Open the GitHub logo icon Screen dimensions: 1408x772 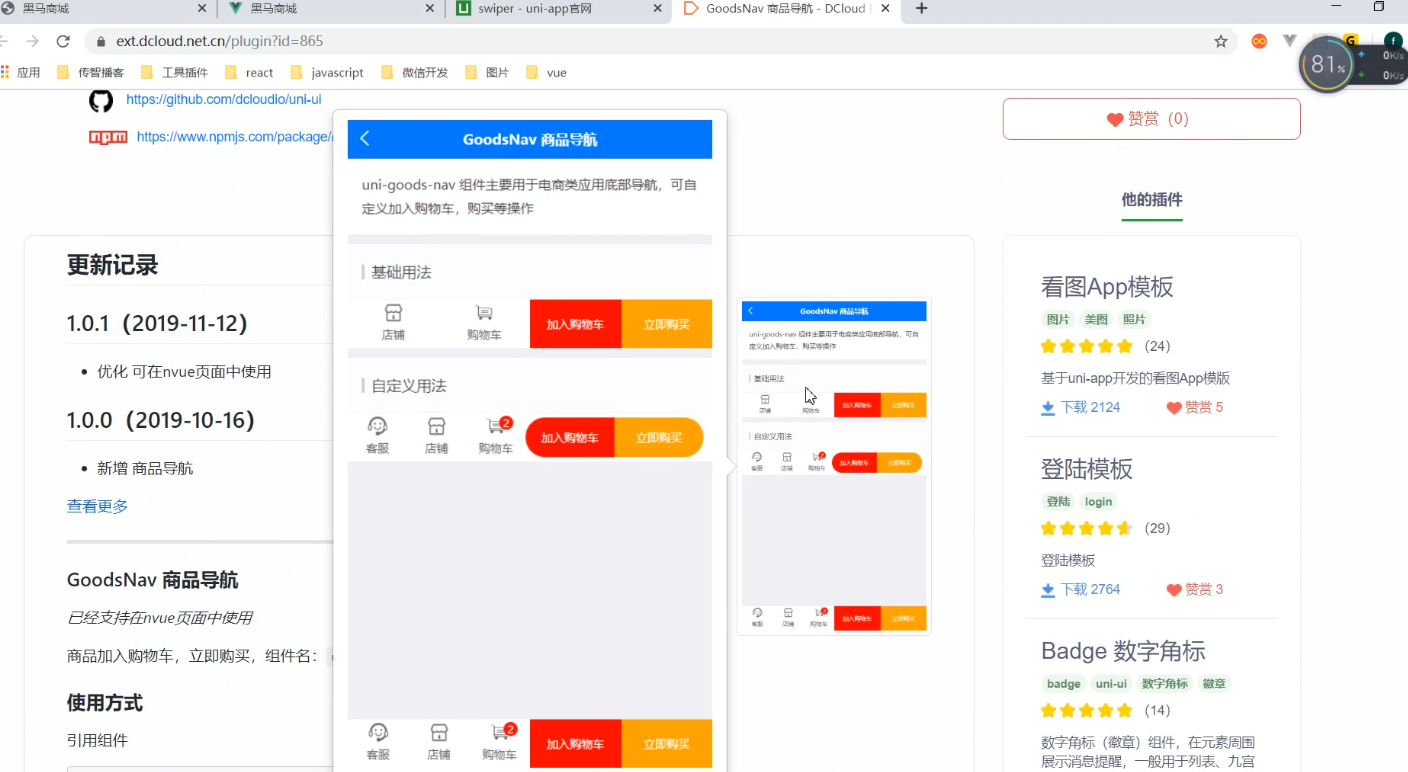[101, 100]
